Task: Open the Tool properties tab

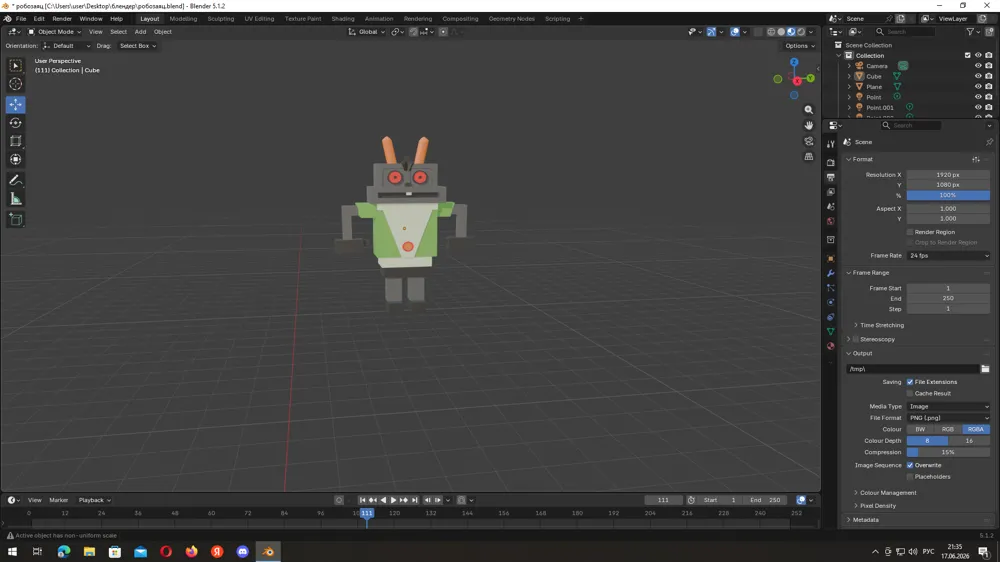Action: pos(830,145)
